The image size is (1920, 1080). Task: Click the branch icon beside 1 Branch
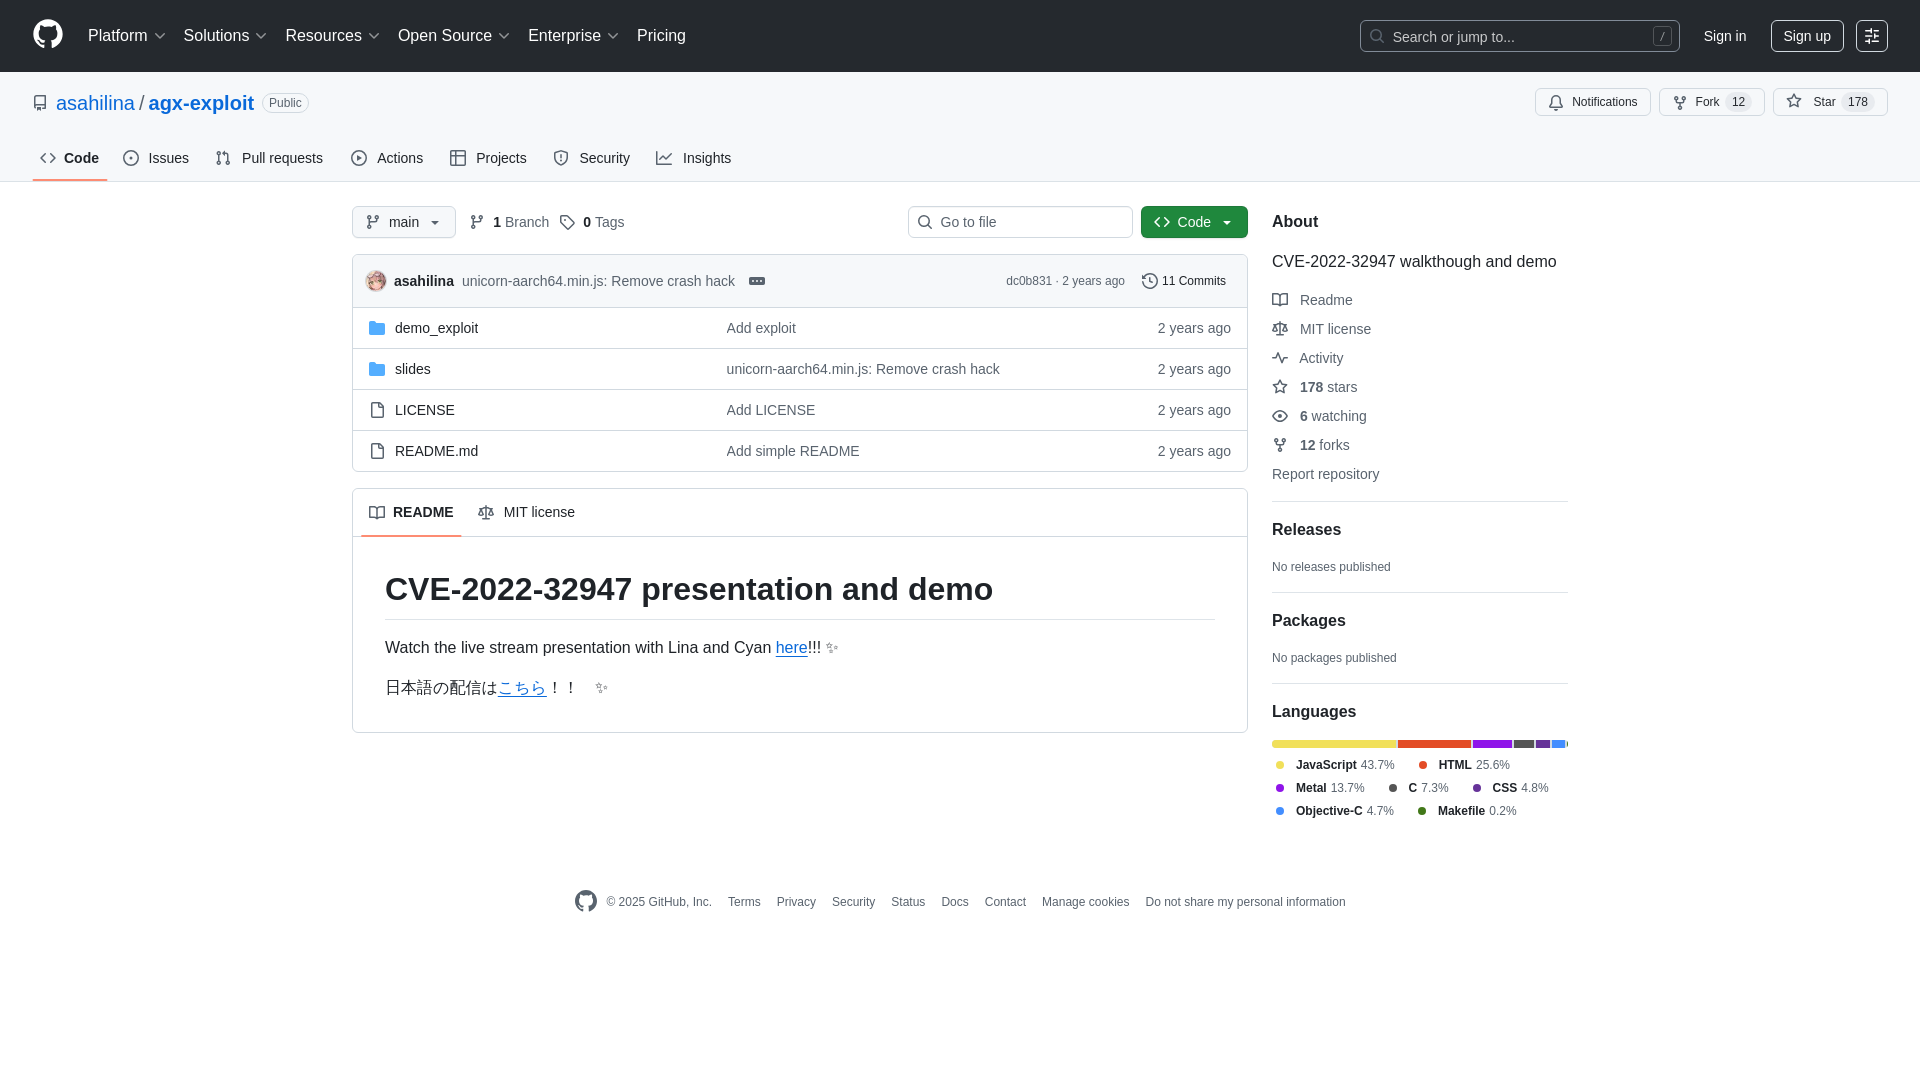tap(477, 222)
